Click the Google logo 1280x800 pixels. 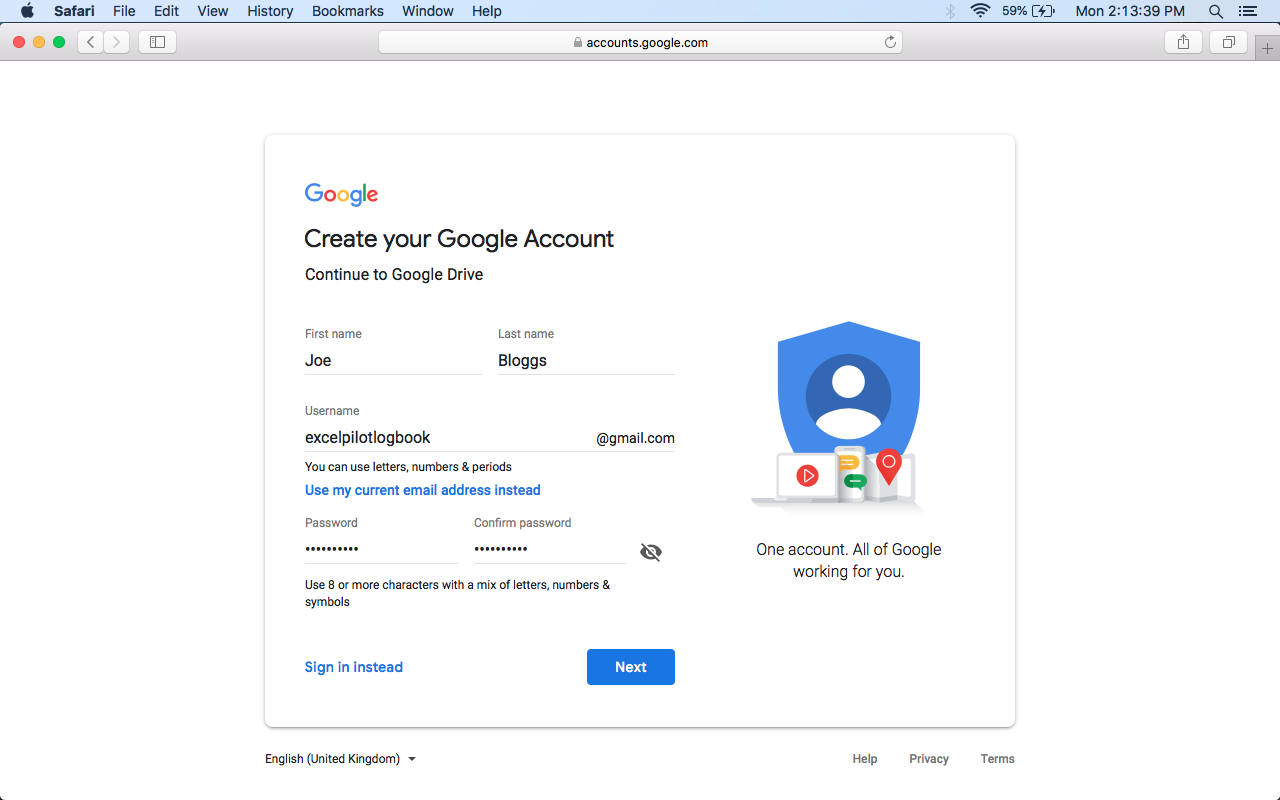(x=341, y=194)
